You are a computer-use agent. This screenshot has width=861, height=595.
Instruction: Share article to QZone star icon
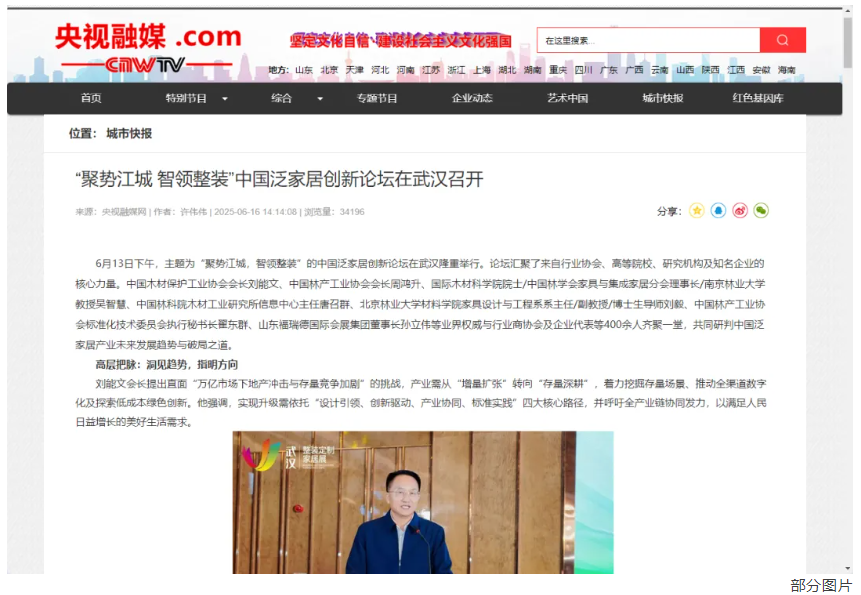point(697,211)
